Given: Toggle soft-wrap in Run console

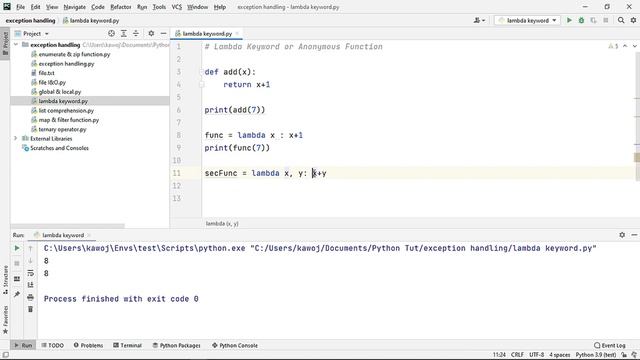Looking at the screenshot, I should point(30,273).
